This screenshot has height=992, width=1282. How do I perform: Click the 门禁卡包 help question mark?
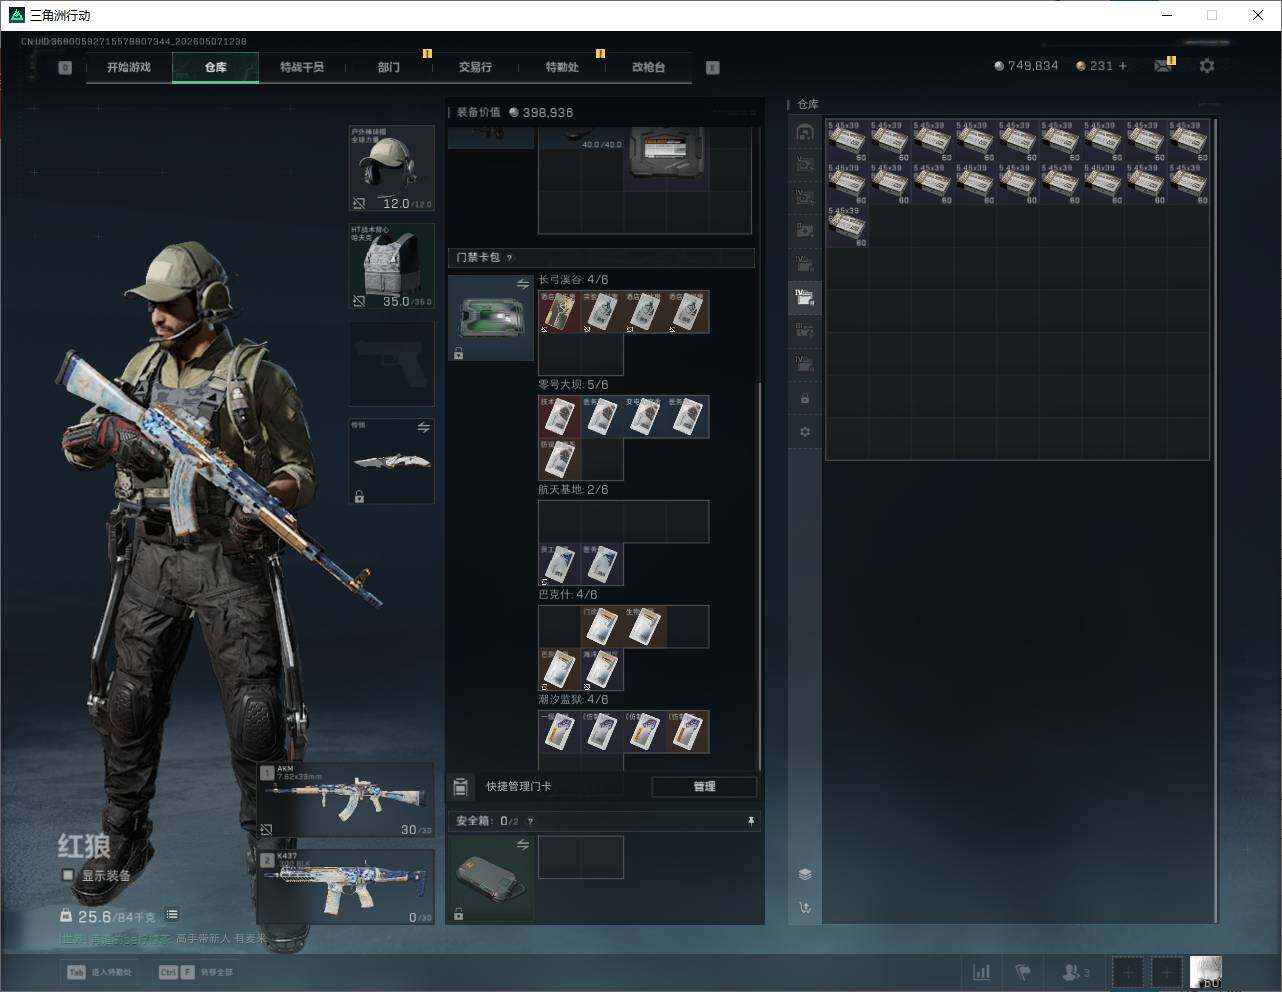(x=510, y=258)
